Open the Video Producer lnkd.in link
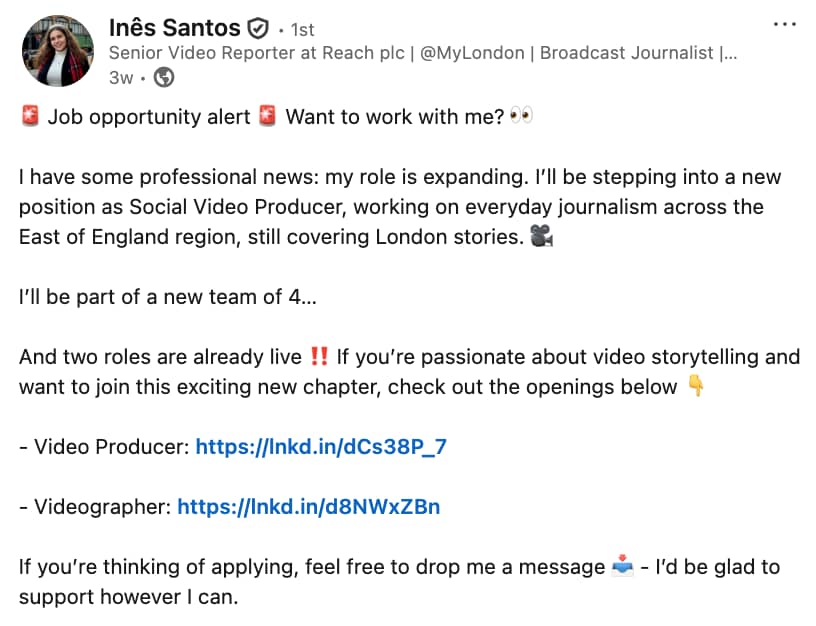The width and height of the screenshot is (816, 626). tap(320, 447)
